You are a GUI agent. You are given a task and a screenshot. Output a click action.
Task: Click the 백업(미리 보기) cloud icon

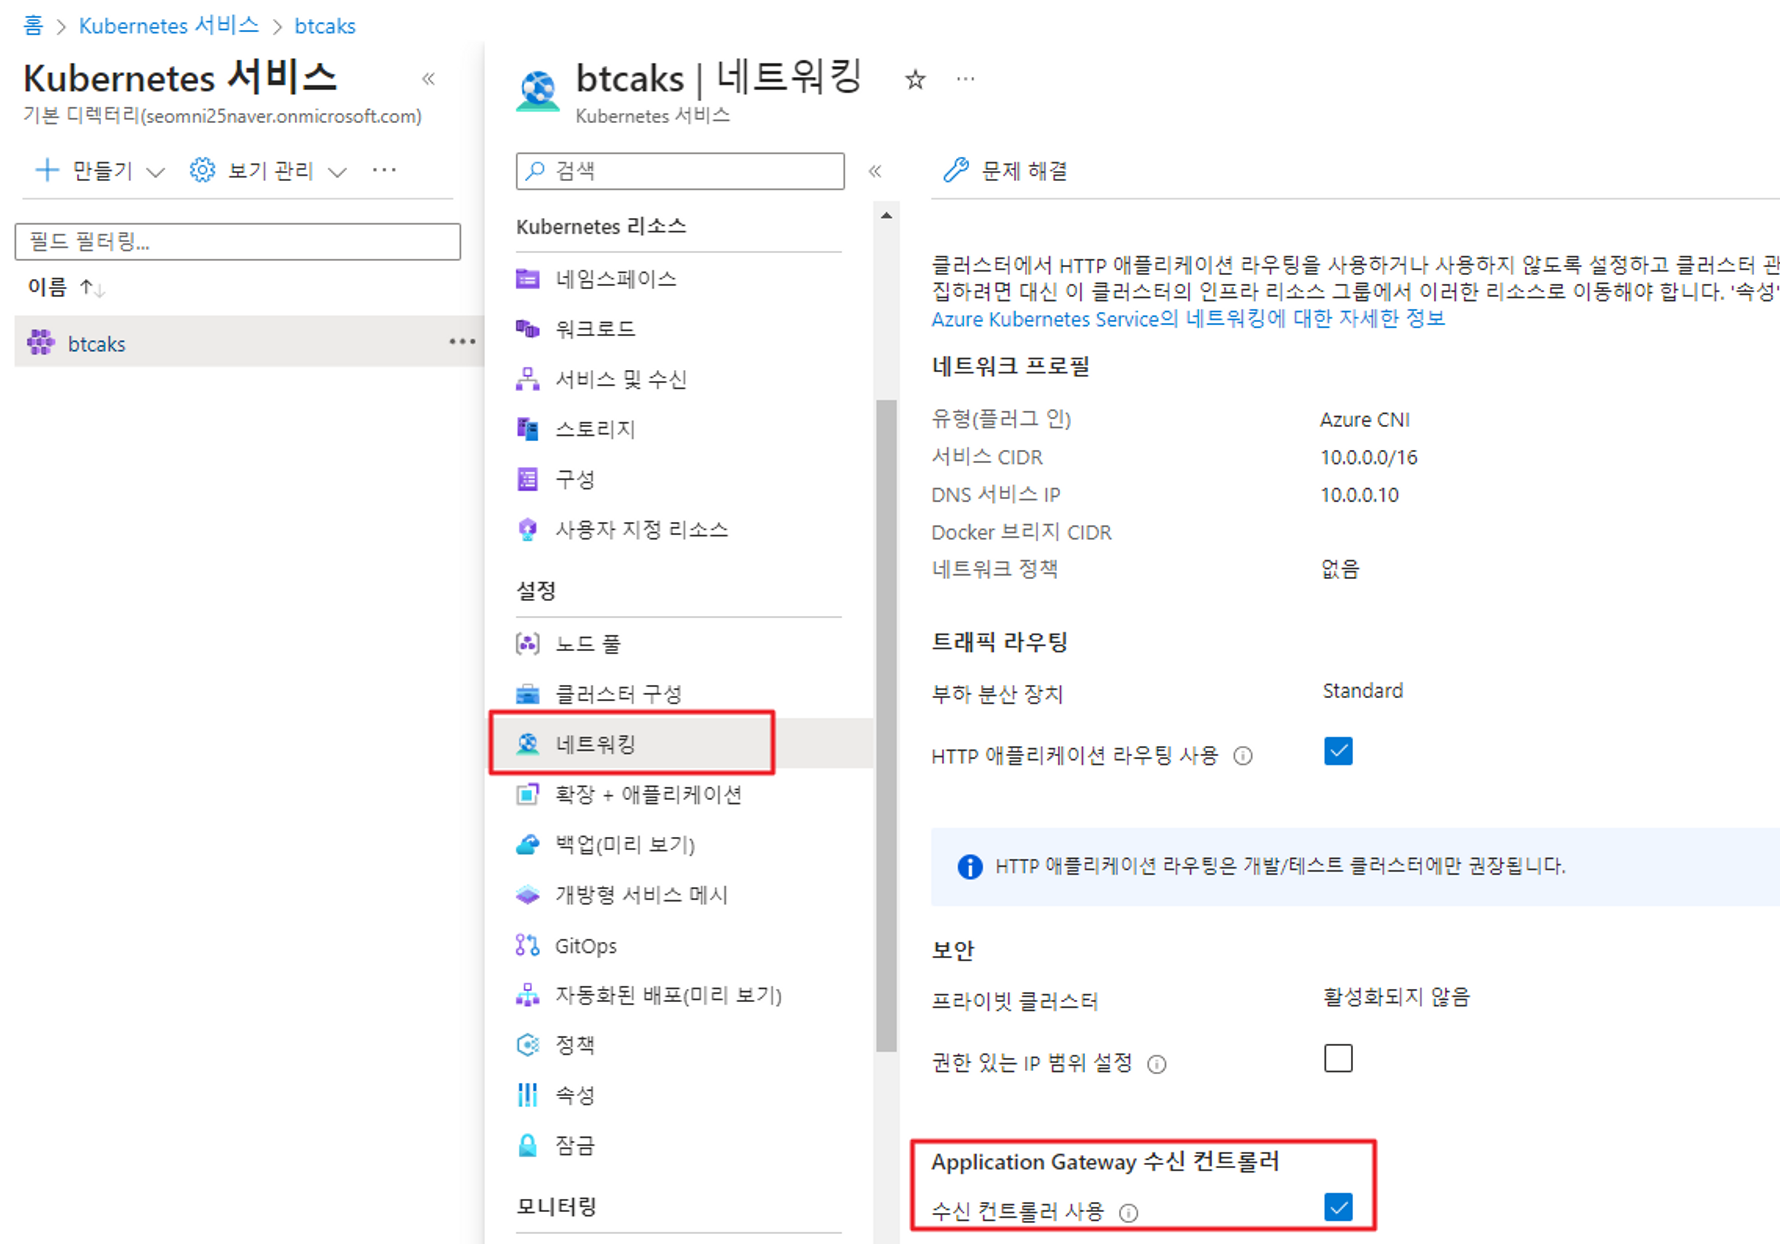[x=527, y=844]
